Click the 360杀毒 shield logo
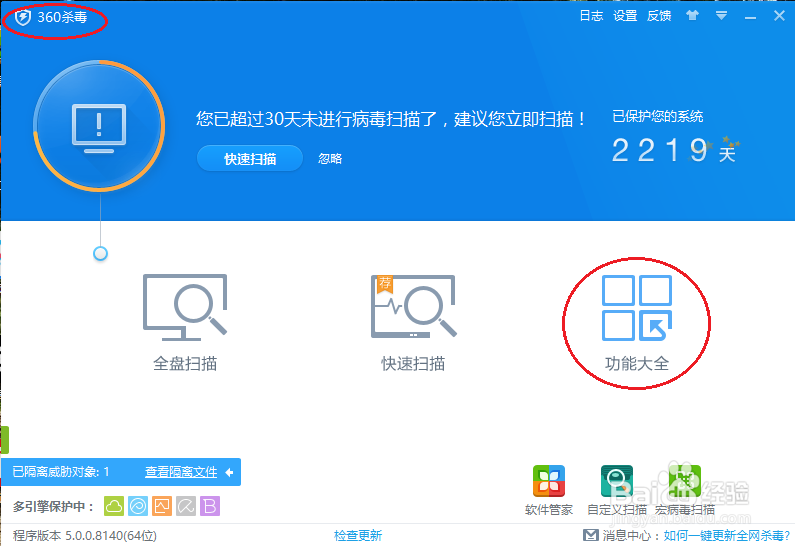The height and width of the screenshot is (546, 795). 22,18
